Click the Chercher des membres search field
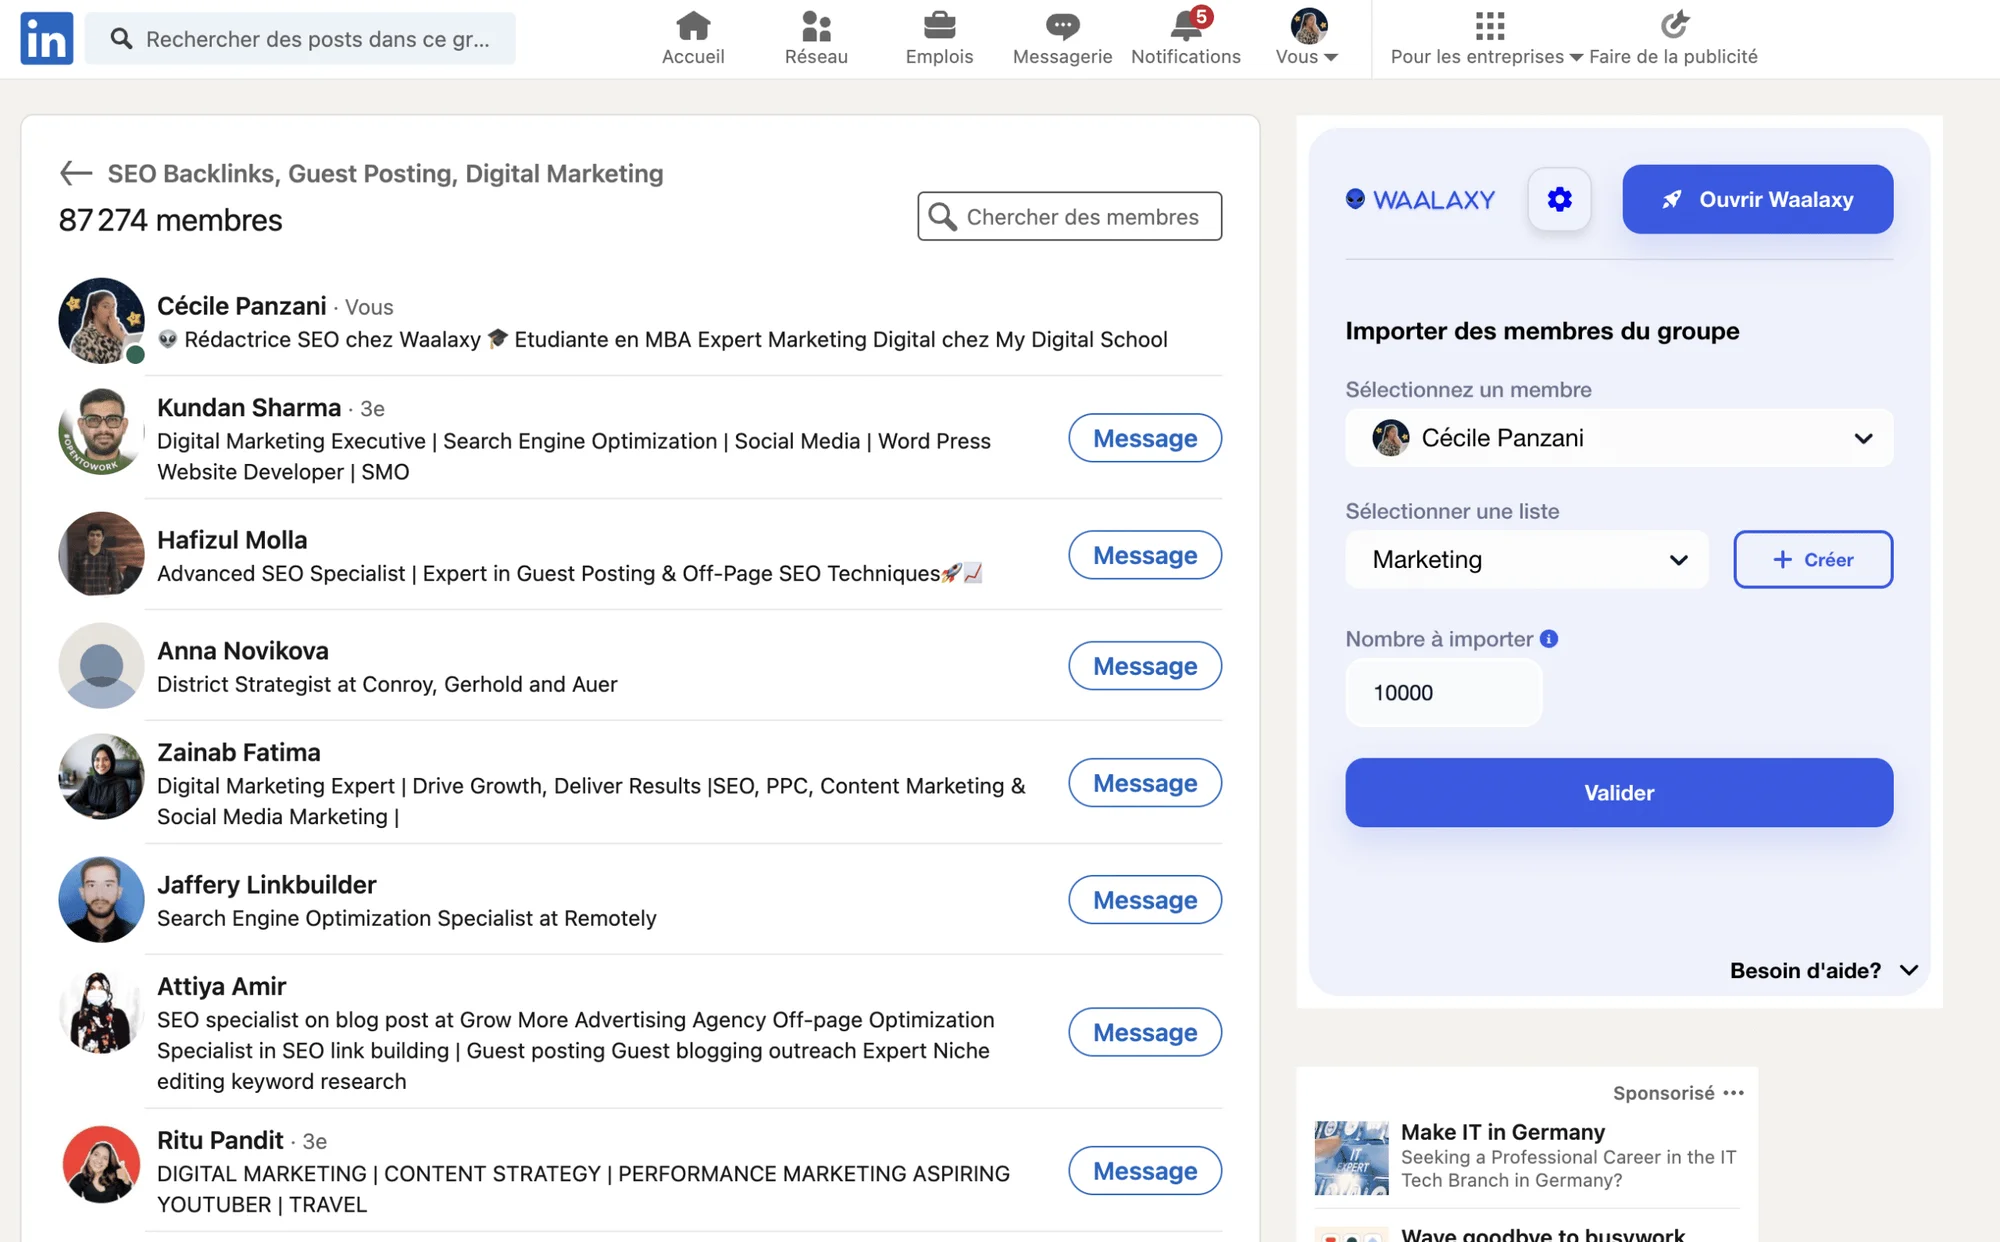 [x=1070, y=216]
